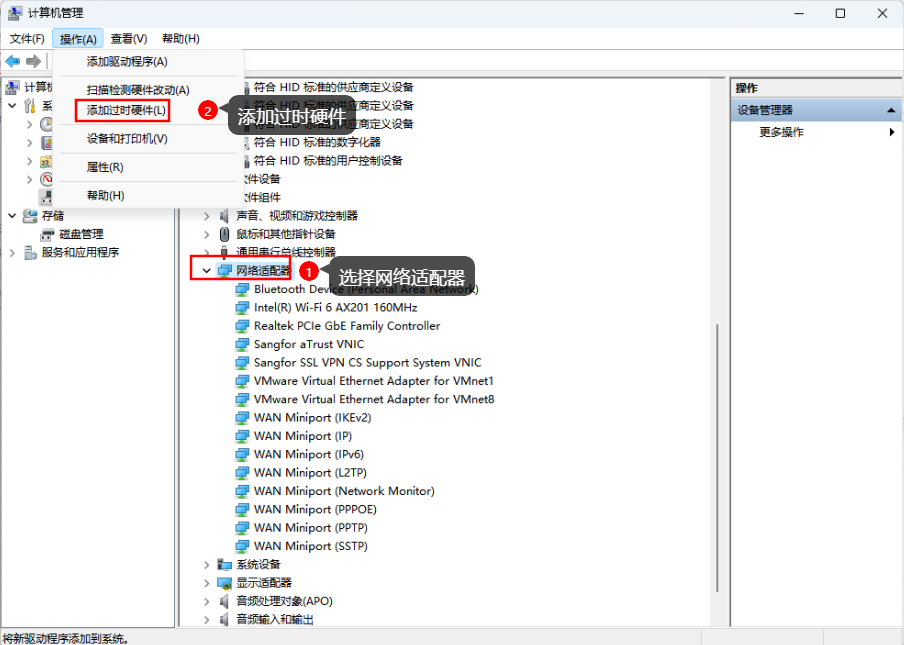This screenshot has width=904, height=645.
Task: Click the VMware VMnet8 adapter icon
Action: tap(242, 399)
